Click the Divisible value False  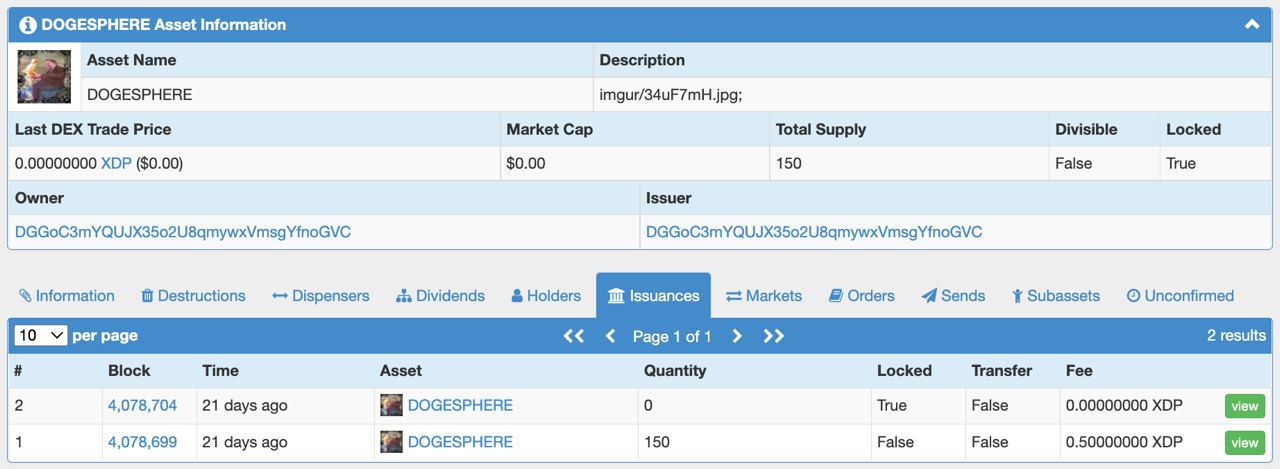point(1073,163)
